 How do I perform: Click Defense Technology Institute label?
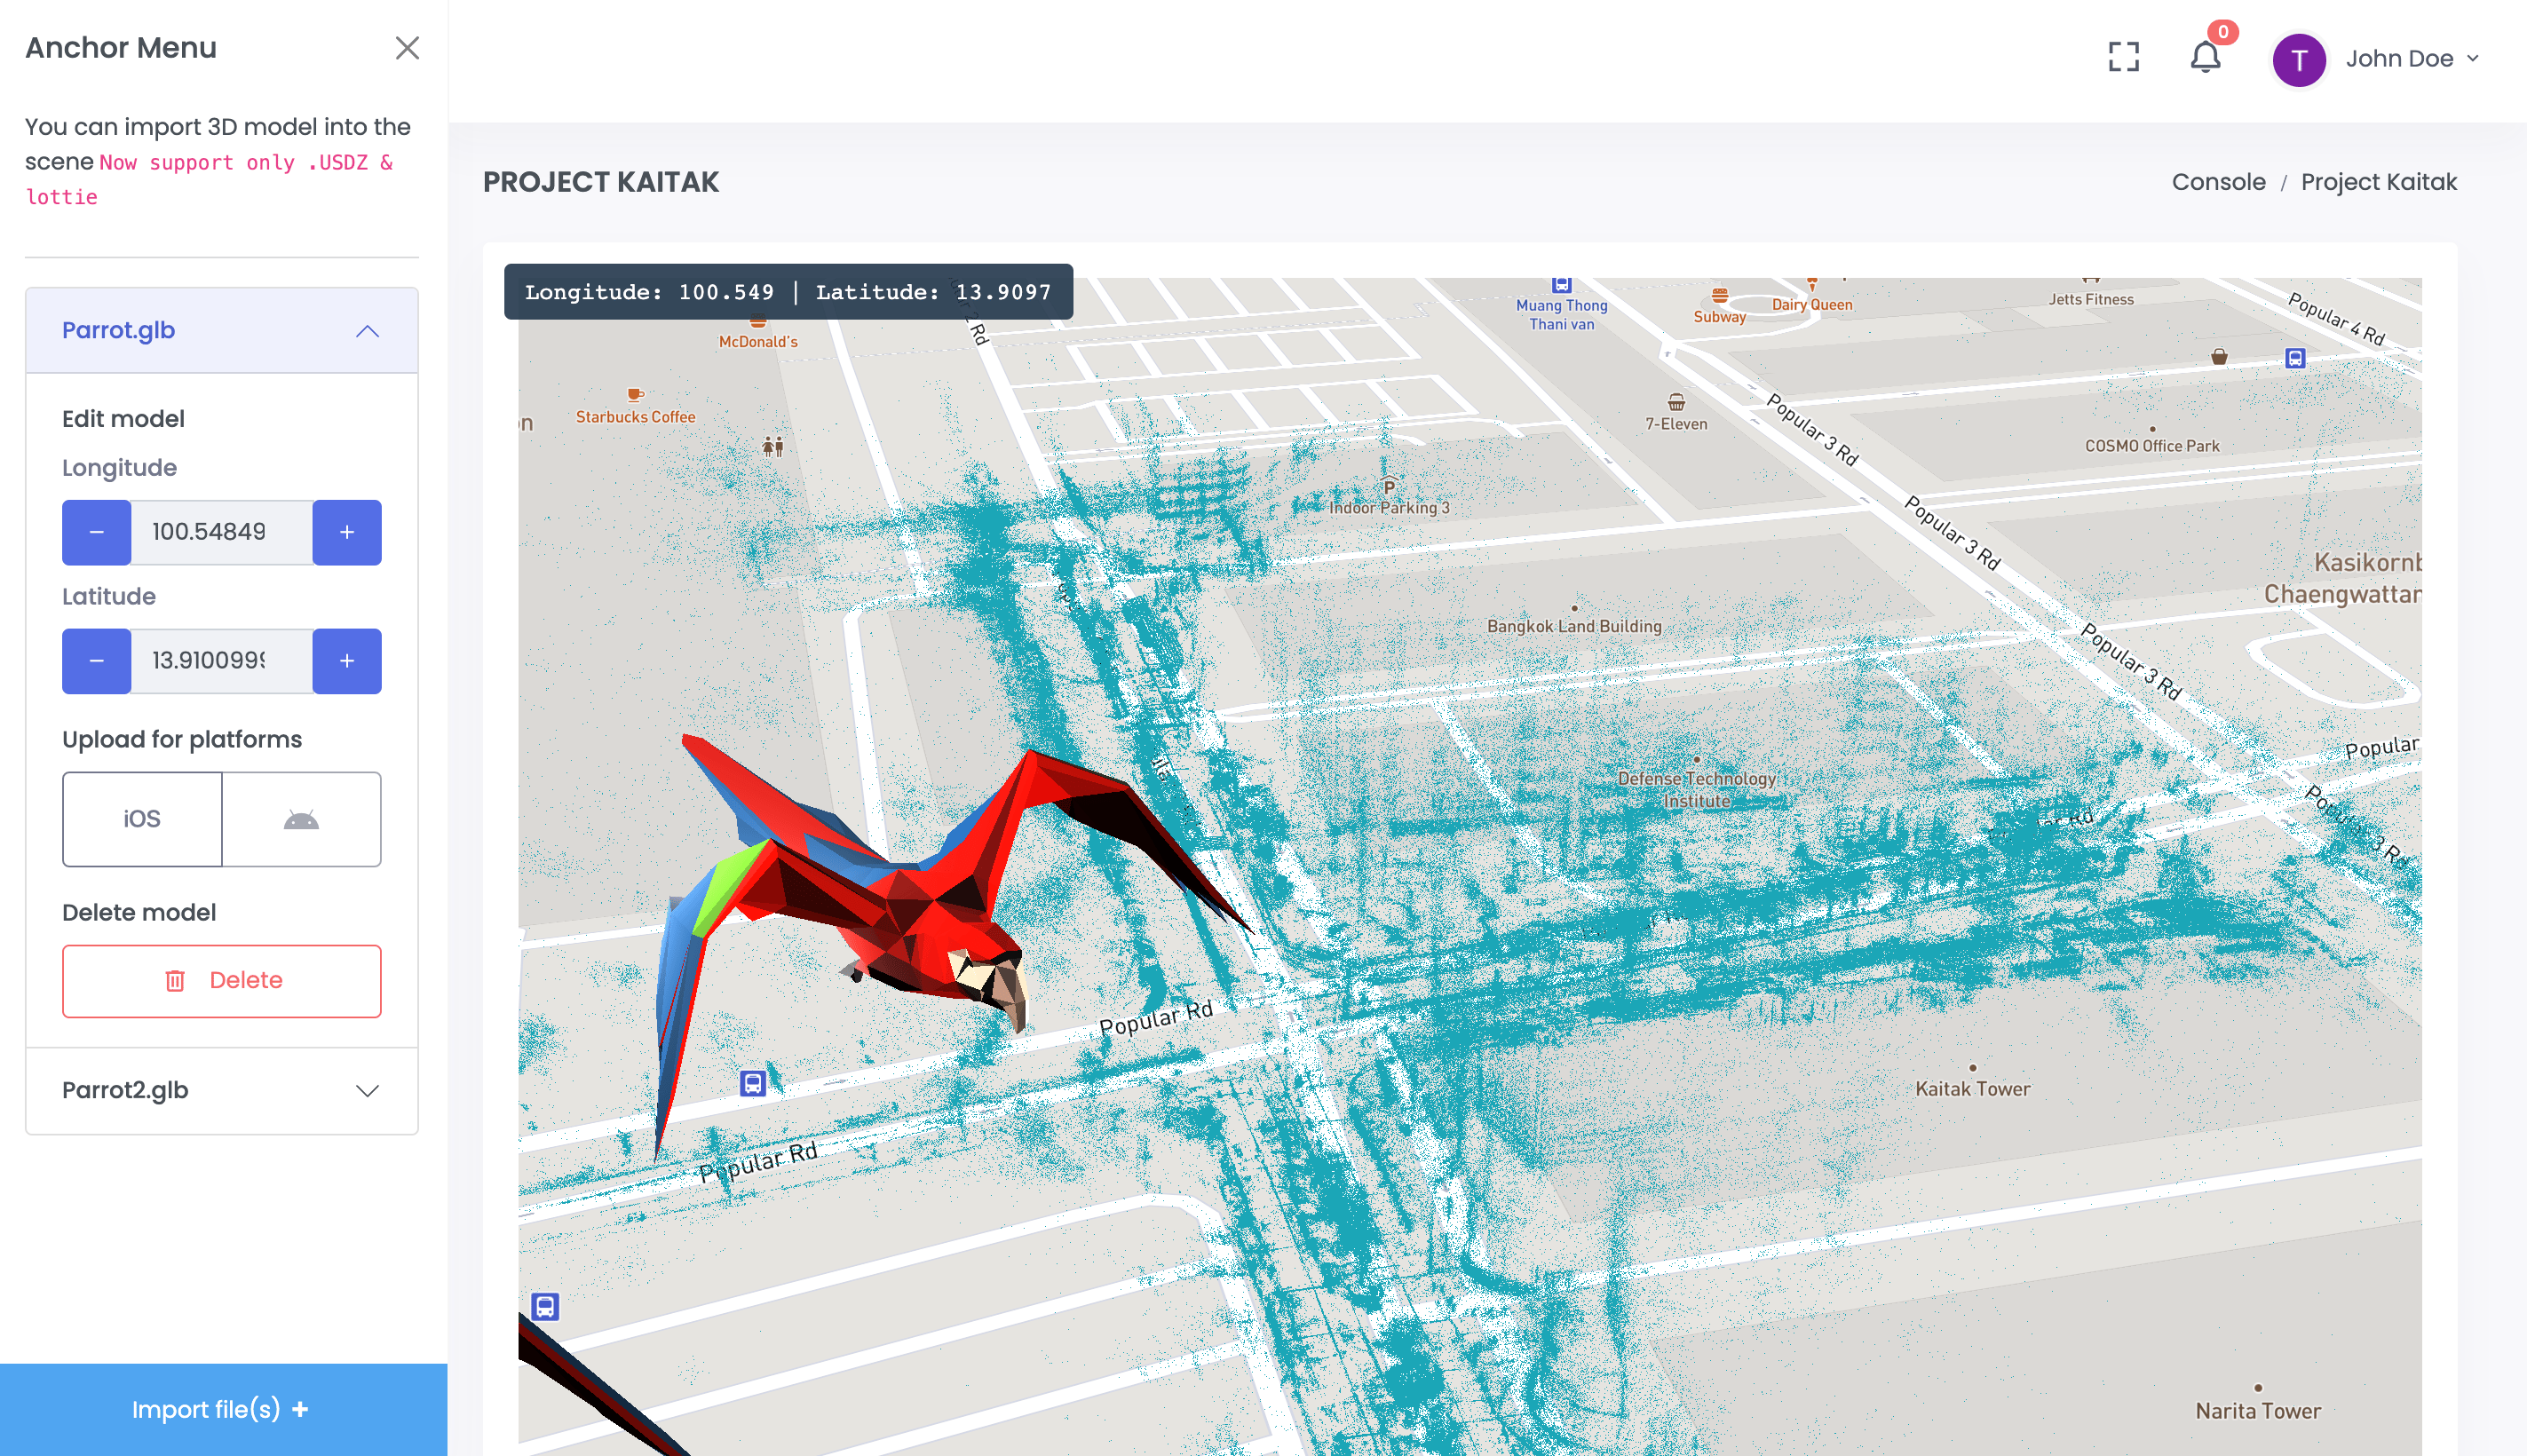pos(1697,789)
